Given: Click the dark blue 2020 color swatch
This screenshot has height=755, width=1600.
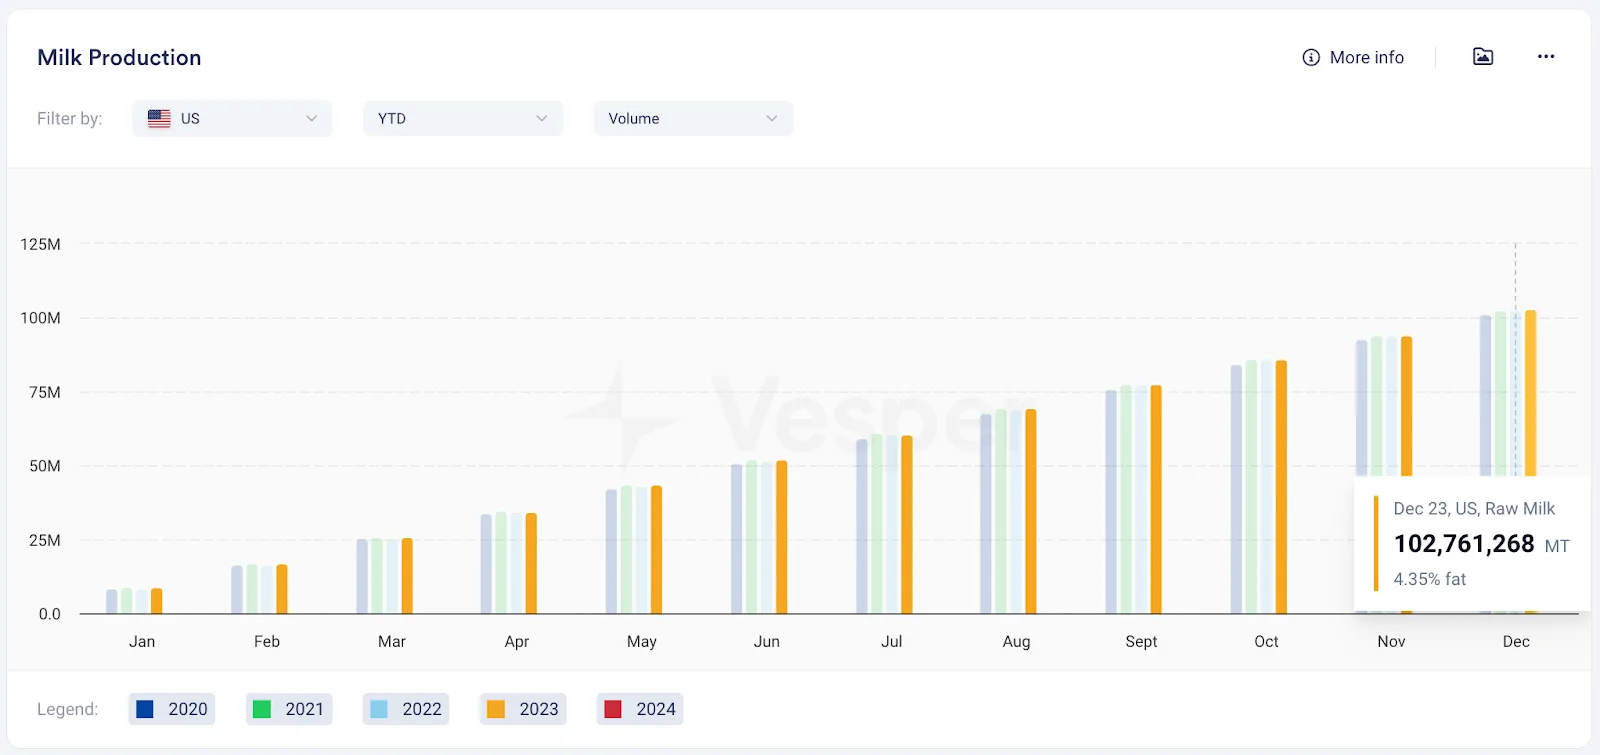Looking at the screenshot, I should (145, 709).
